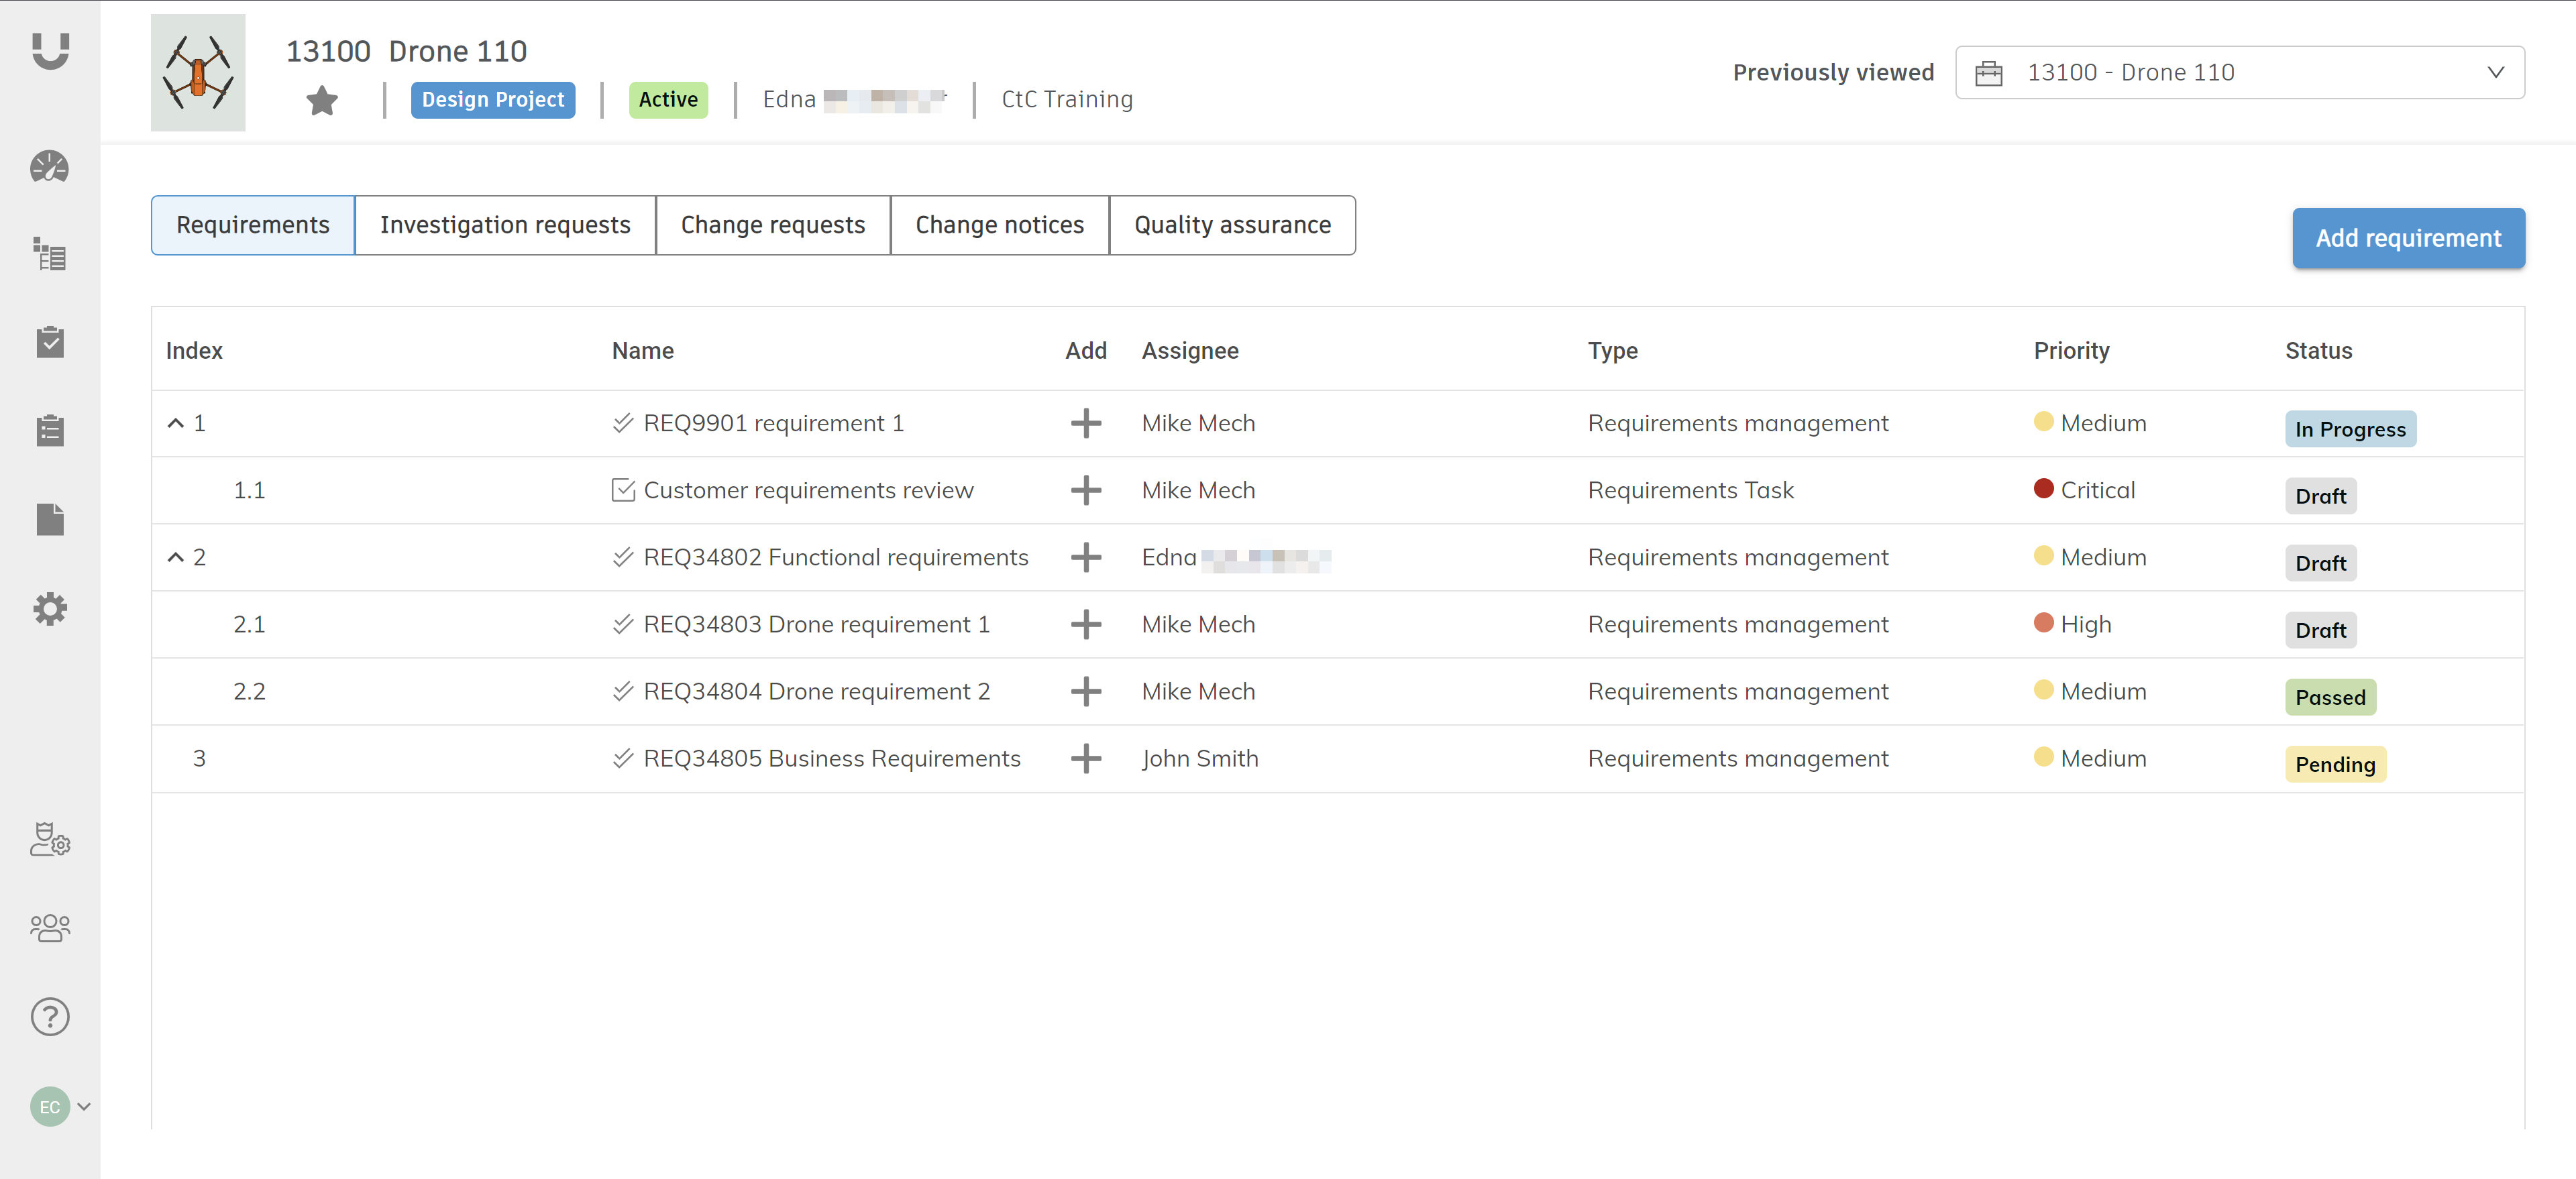This screenshot has width=2576, height=1179.
Task: Open REQ34803 Drone requirement 1 link
Action: coord(816,624)
